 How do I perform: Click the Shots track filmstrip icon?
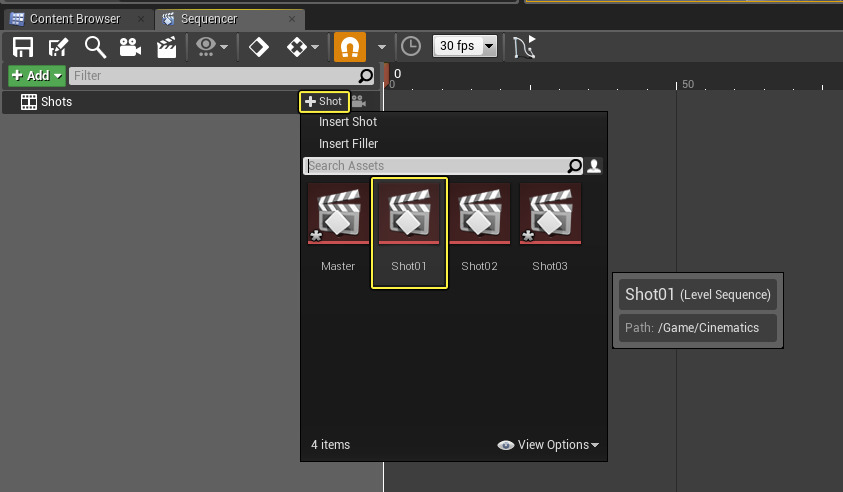coord(29,102)
